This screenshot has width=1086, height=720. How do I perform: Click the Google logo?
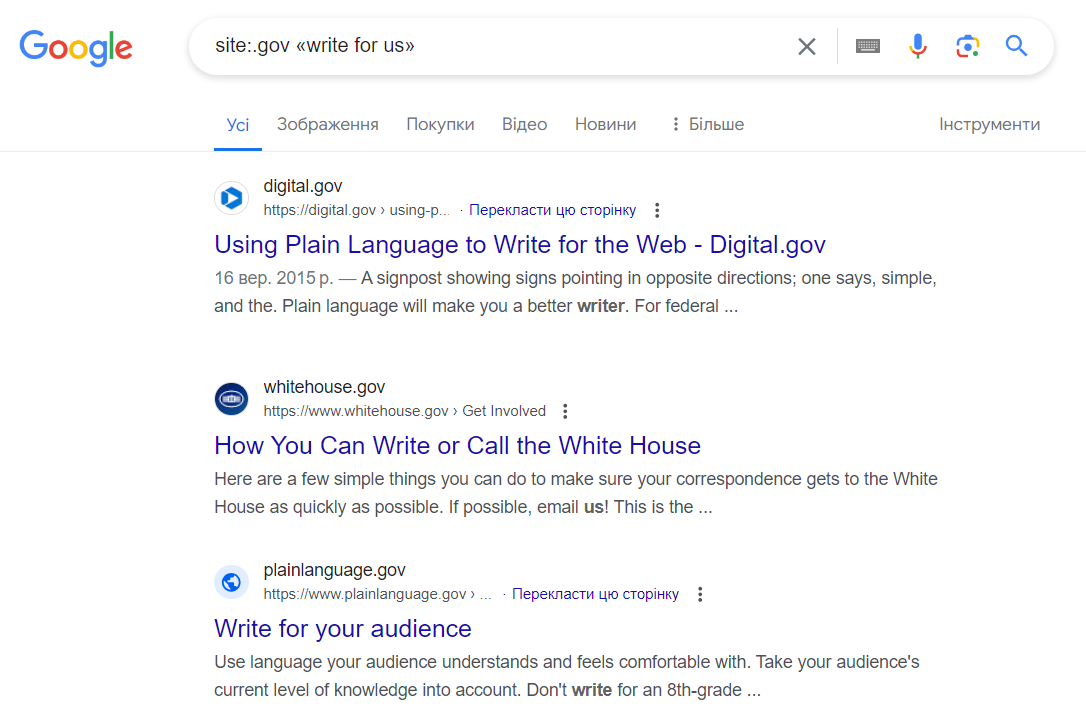[x=76, y=47]
